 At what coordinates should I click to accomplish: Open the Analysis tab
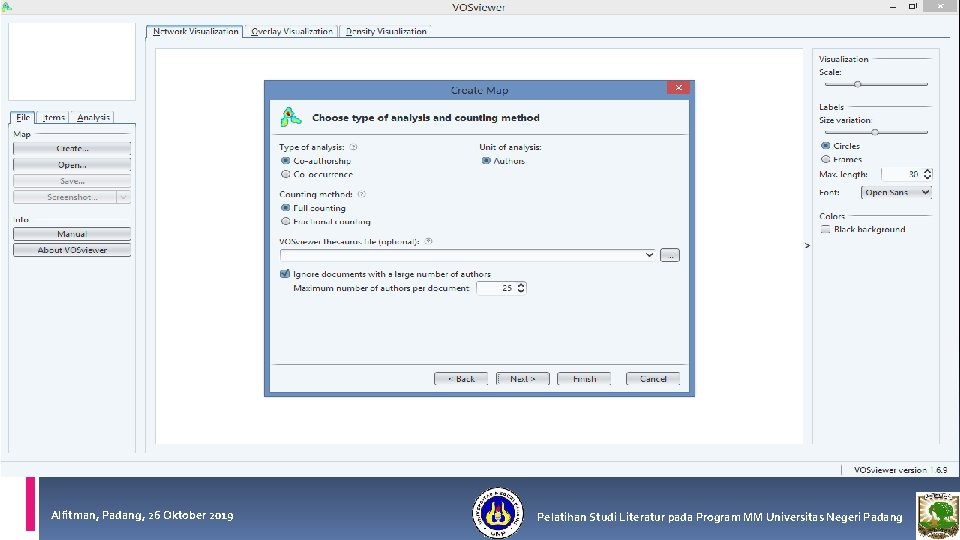point(93,117)
